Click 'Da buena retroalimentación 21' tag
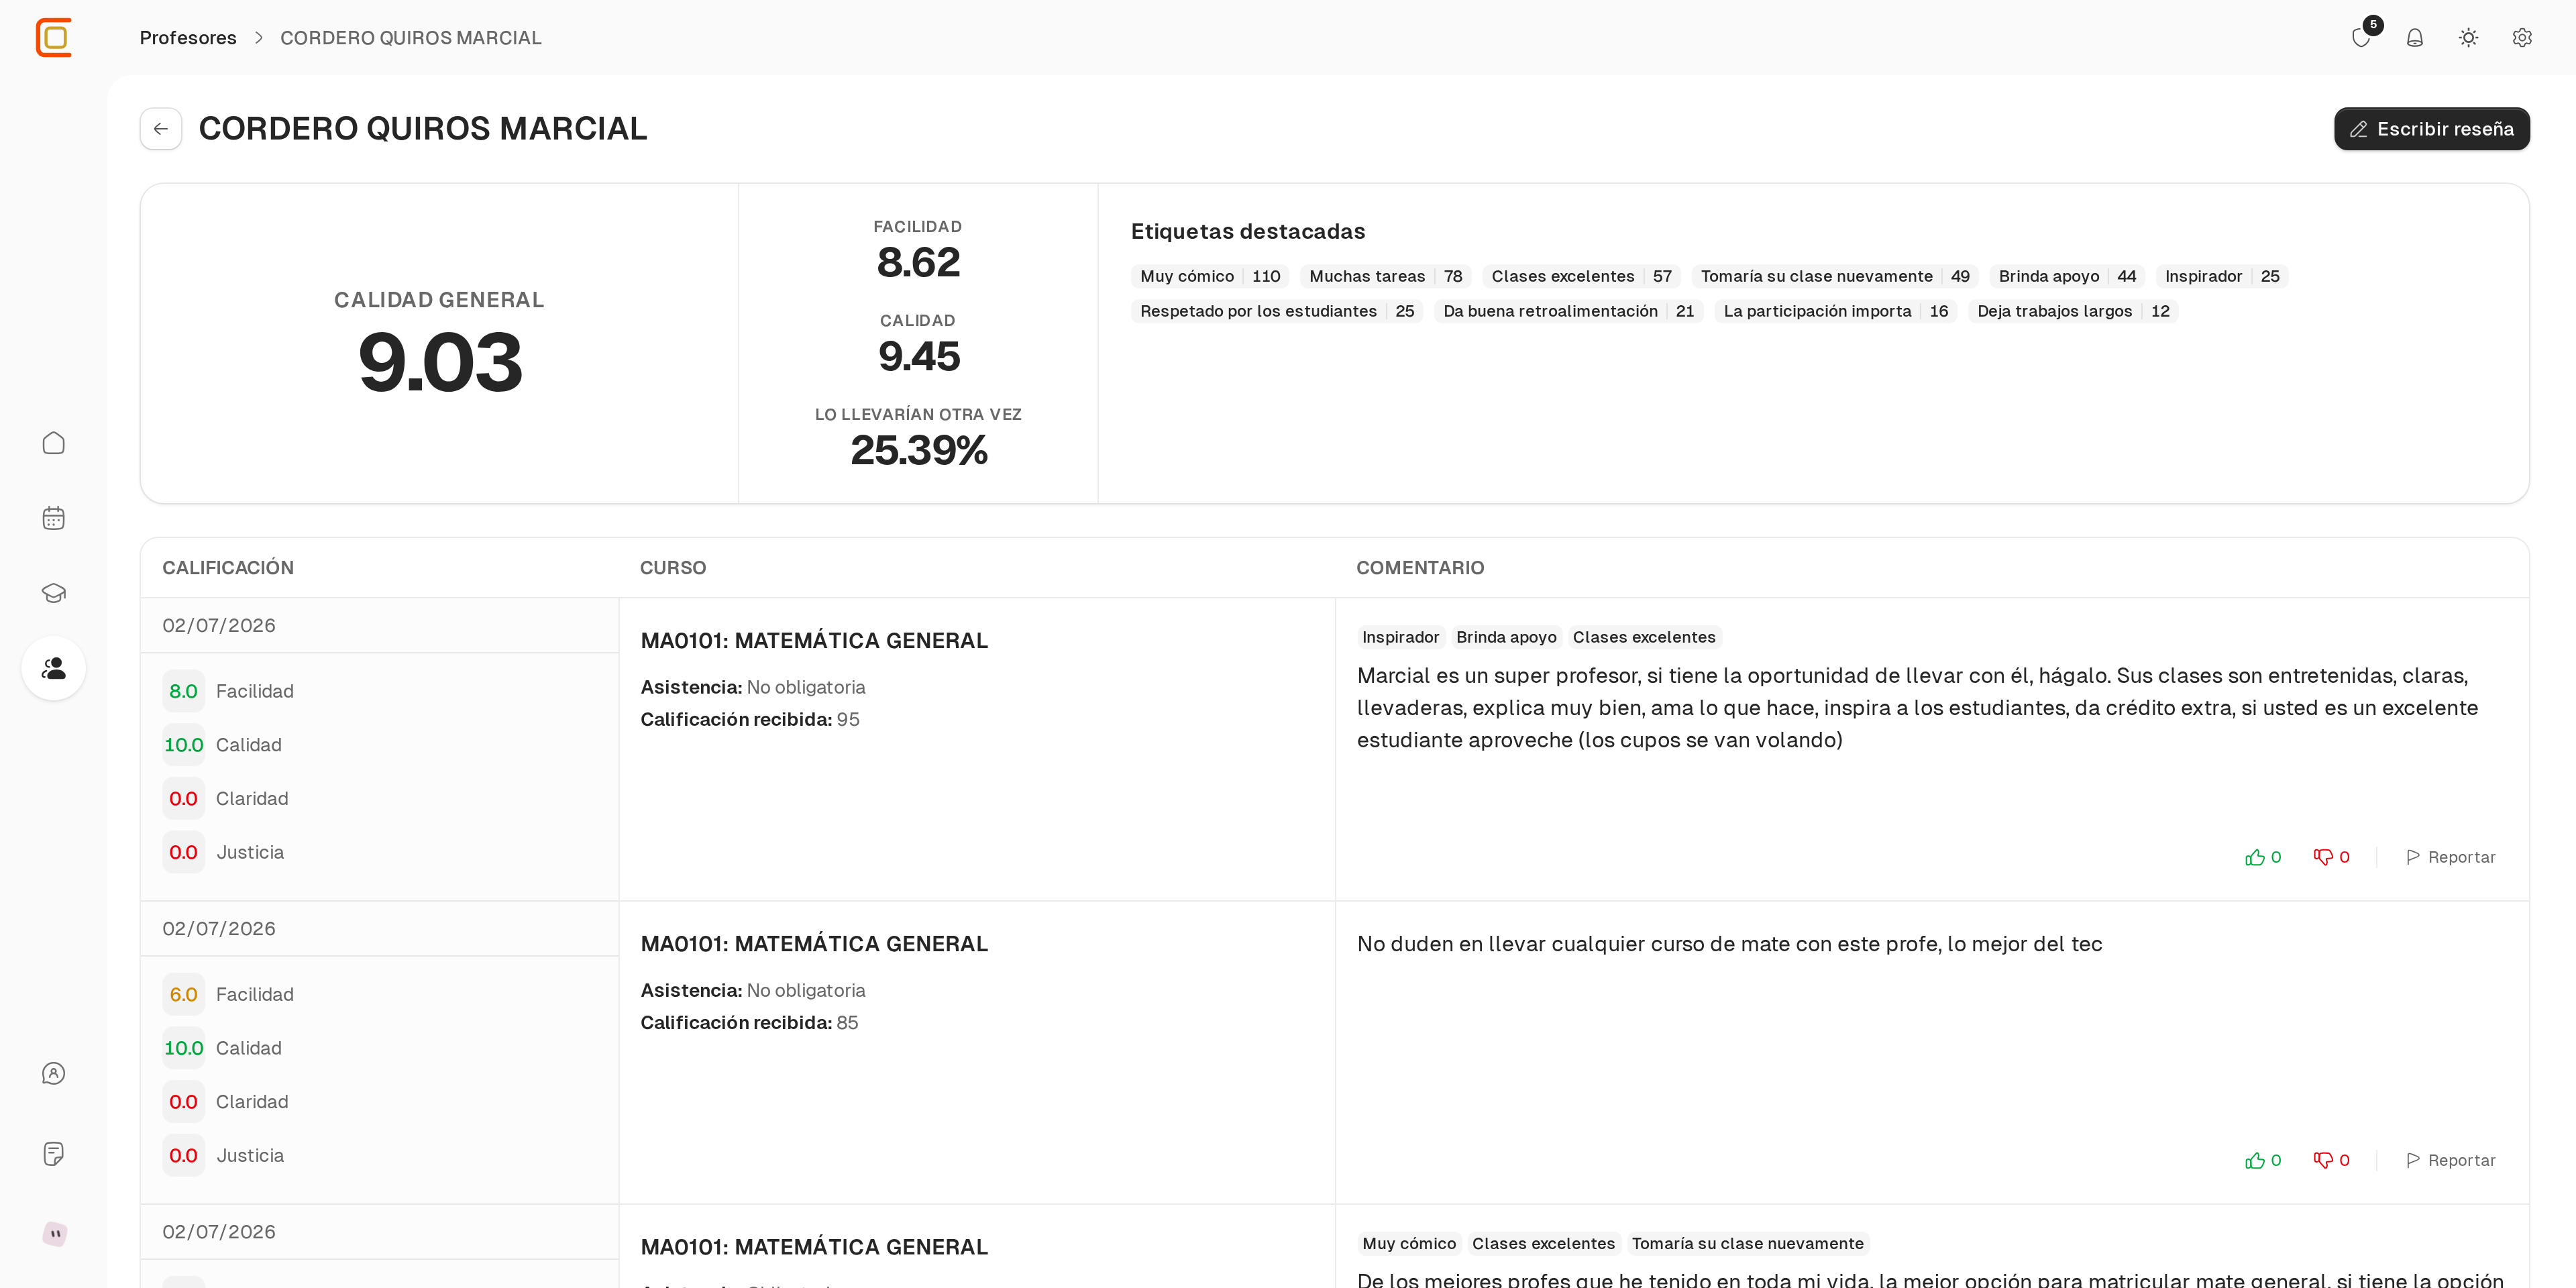 point(1568,311)
